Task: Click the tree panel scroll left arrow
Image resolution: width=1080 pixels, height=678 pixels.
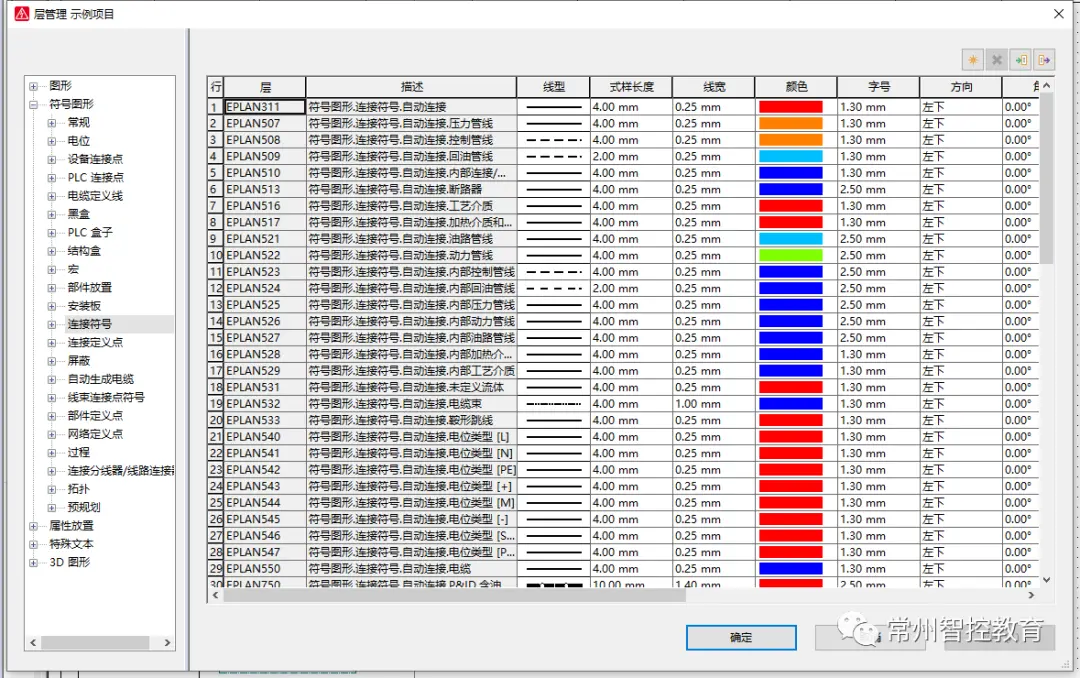Action: click(33, 643)
